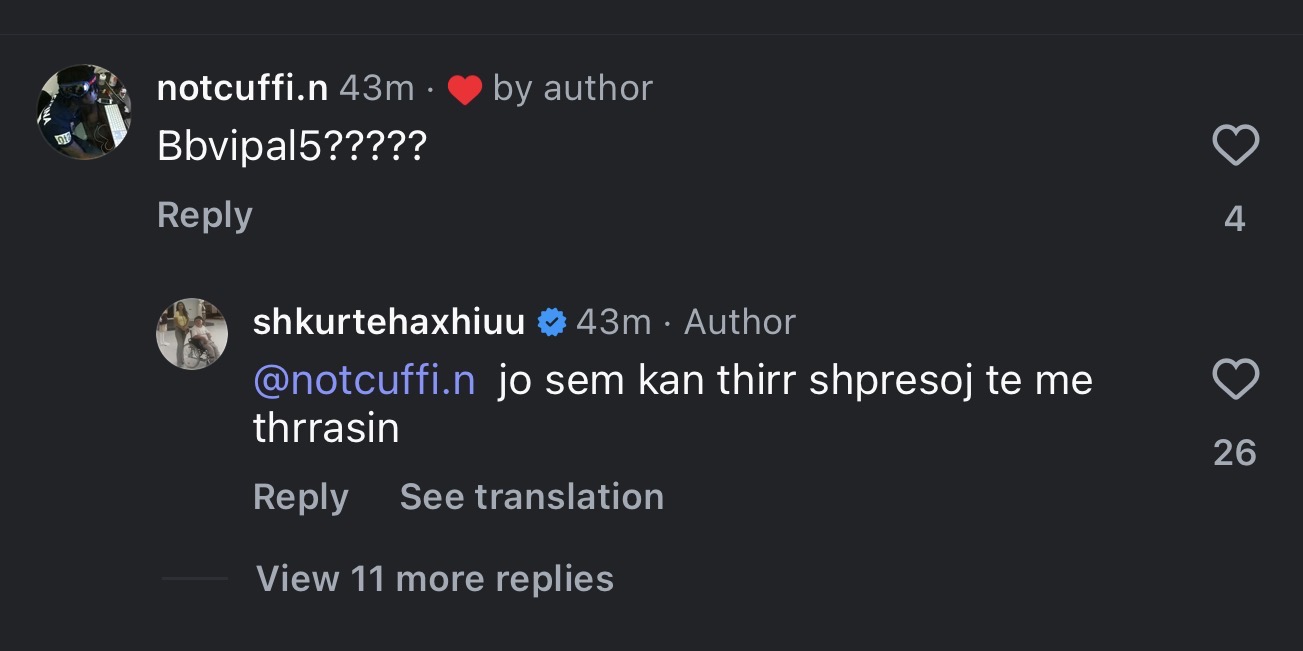Screen dimensions: 1303x651
Task: Like the notcuffi.n comment with the heart
Action: (1235, 148)
